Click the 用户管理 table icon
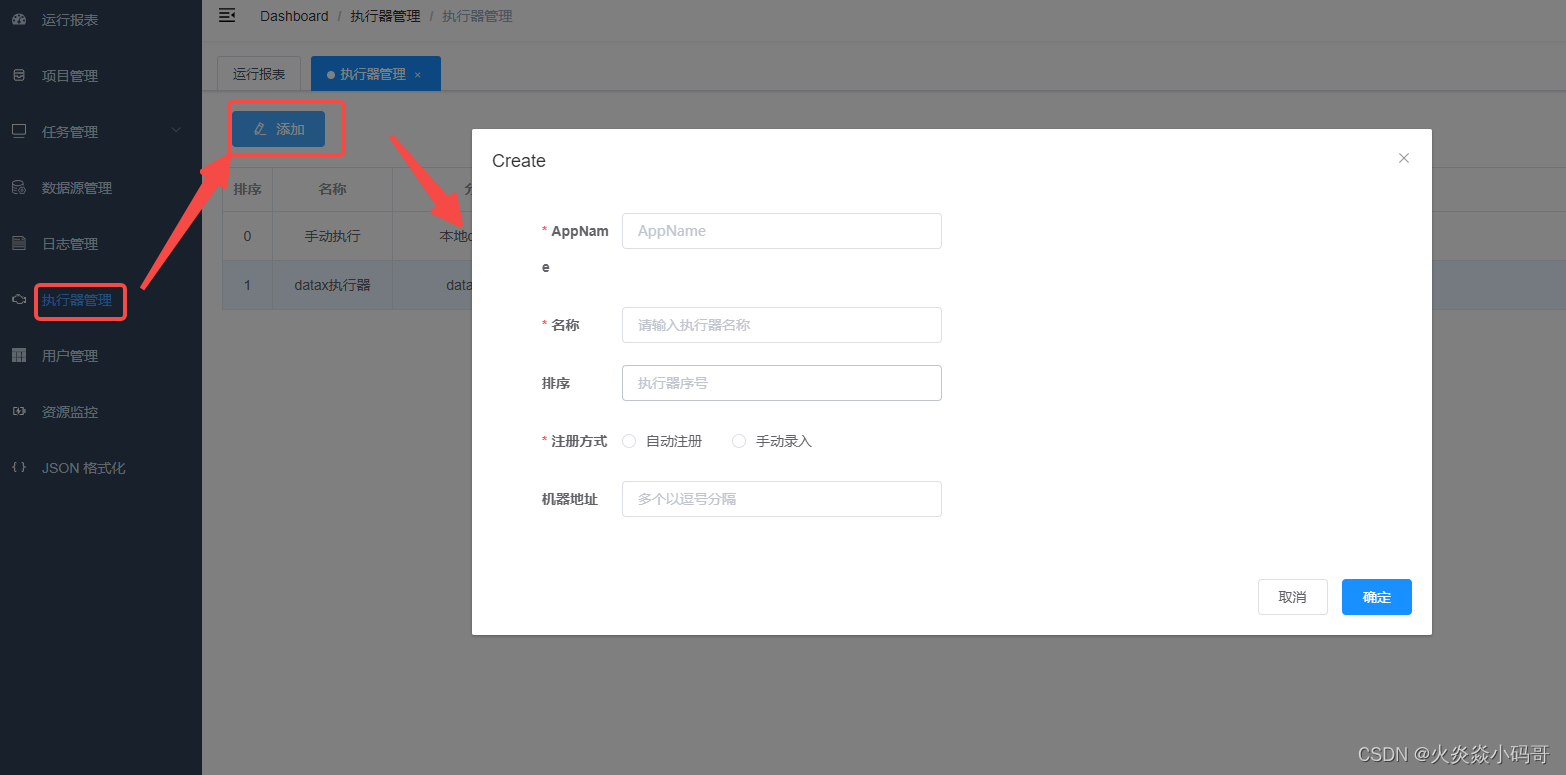Image resolution: width=1566 pixels, height=775 pixels. pos(19,355)
